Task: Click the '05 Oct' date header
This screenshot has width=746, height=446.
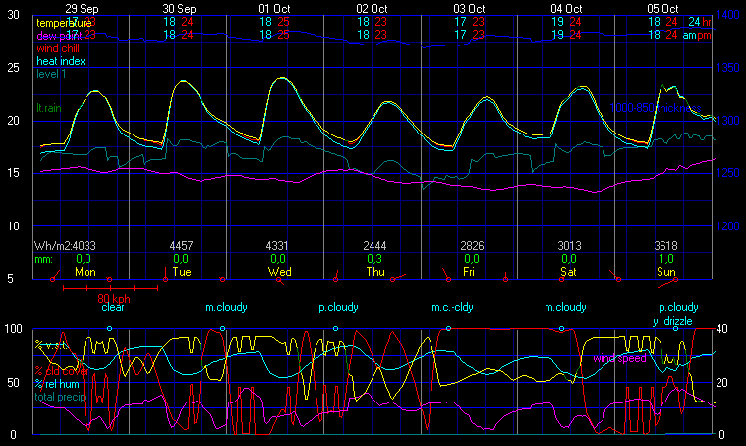Action: coord(664,7)
